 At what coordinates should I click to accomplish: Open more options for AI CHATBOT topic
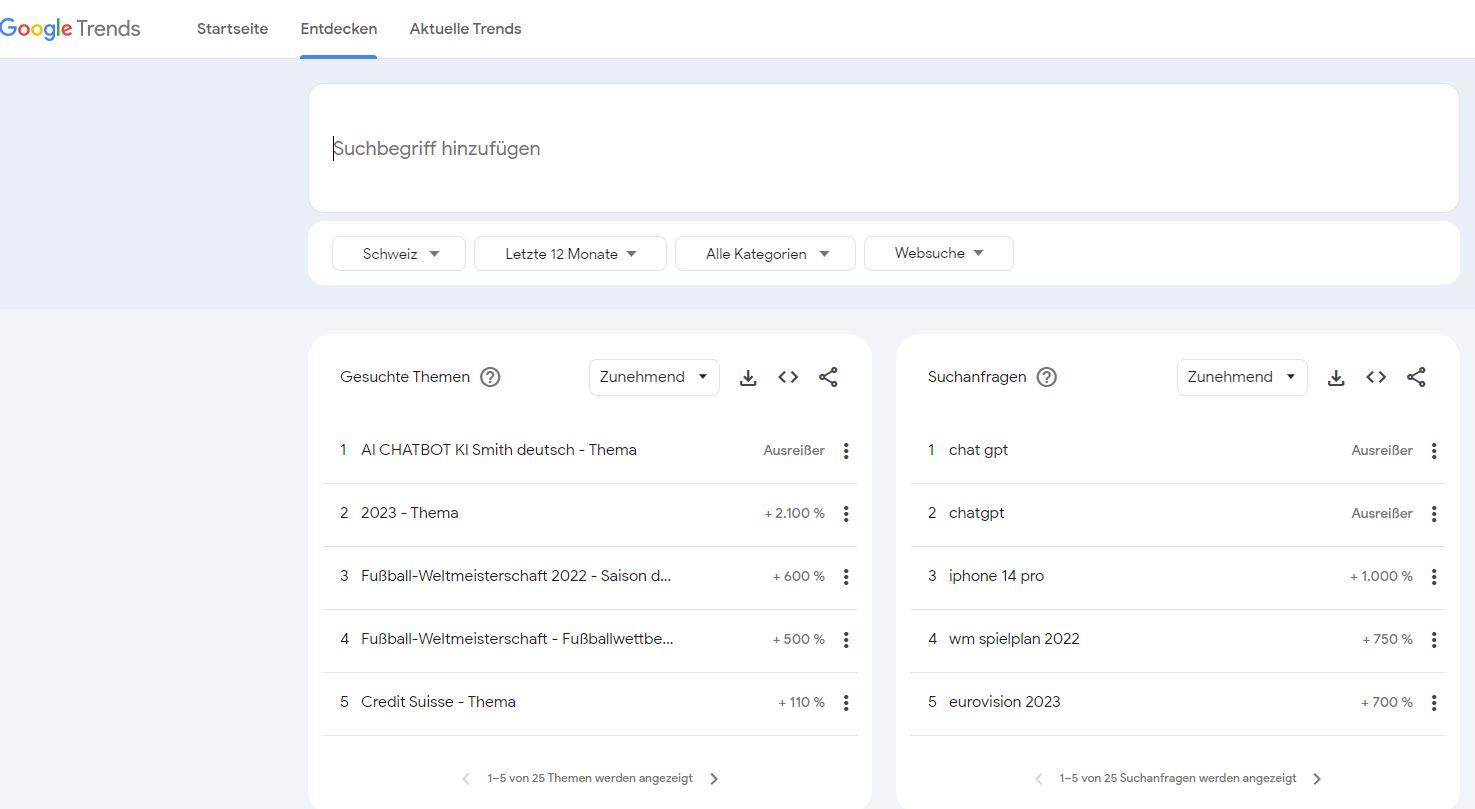[x=846, y=451]
